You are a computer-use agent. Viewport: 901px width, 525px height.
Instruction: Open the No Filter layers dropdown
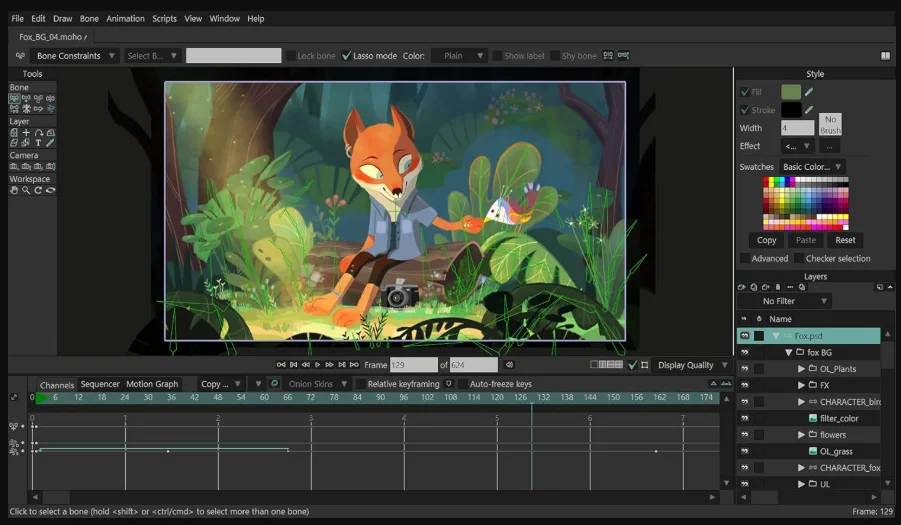[786, 301]
